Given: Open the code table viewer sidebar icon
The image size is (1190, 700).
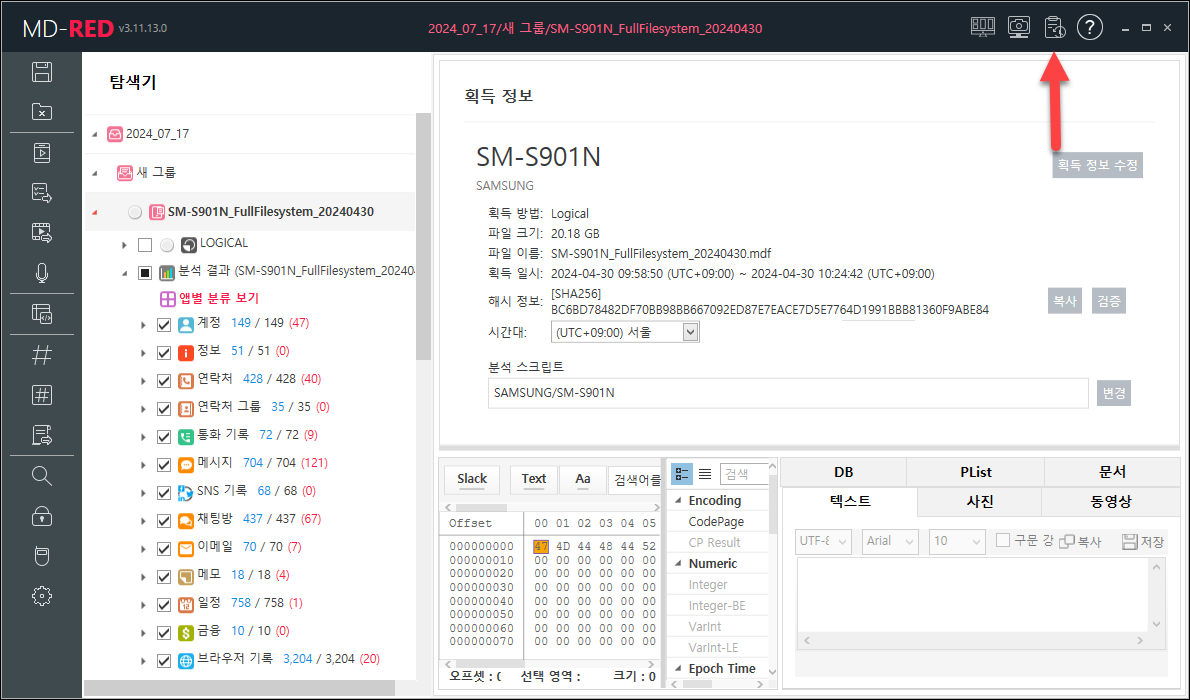Looking at the screenshot, I should pos(42,314).
